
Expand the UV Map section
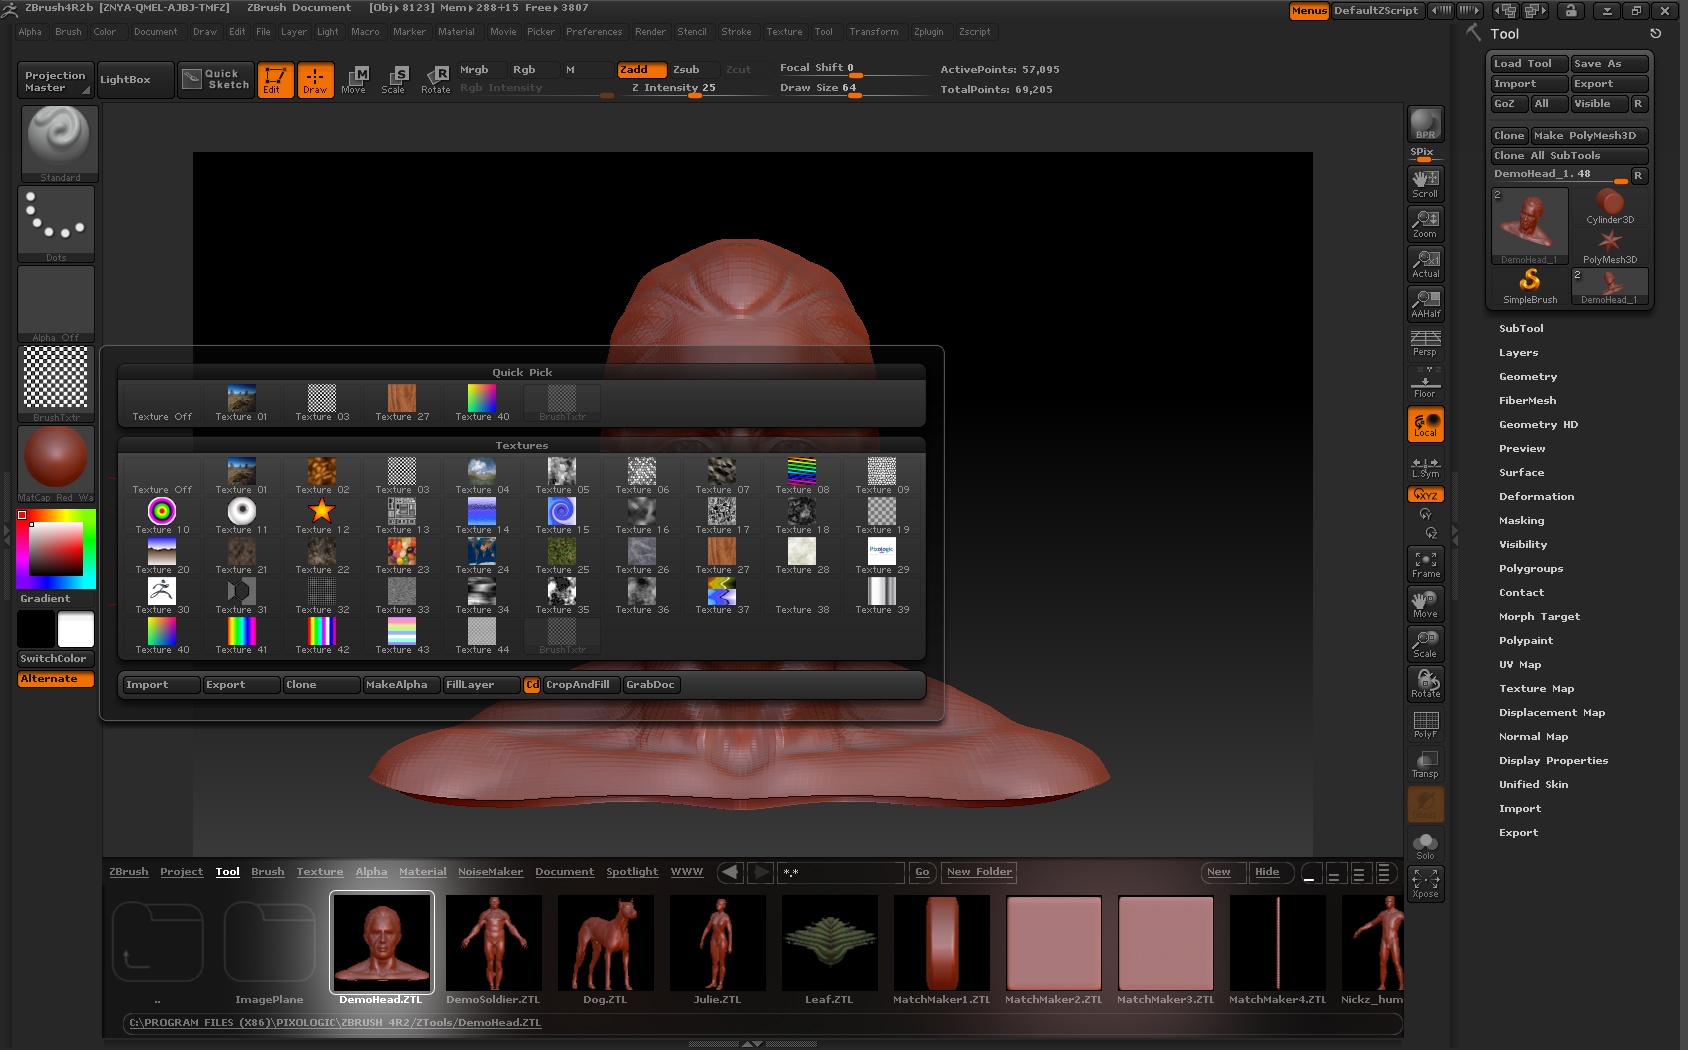(x=1520, y=665)
